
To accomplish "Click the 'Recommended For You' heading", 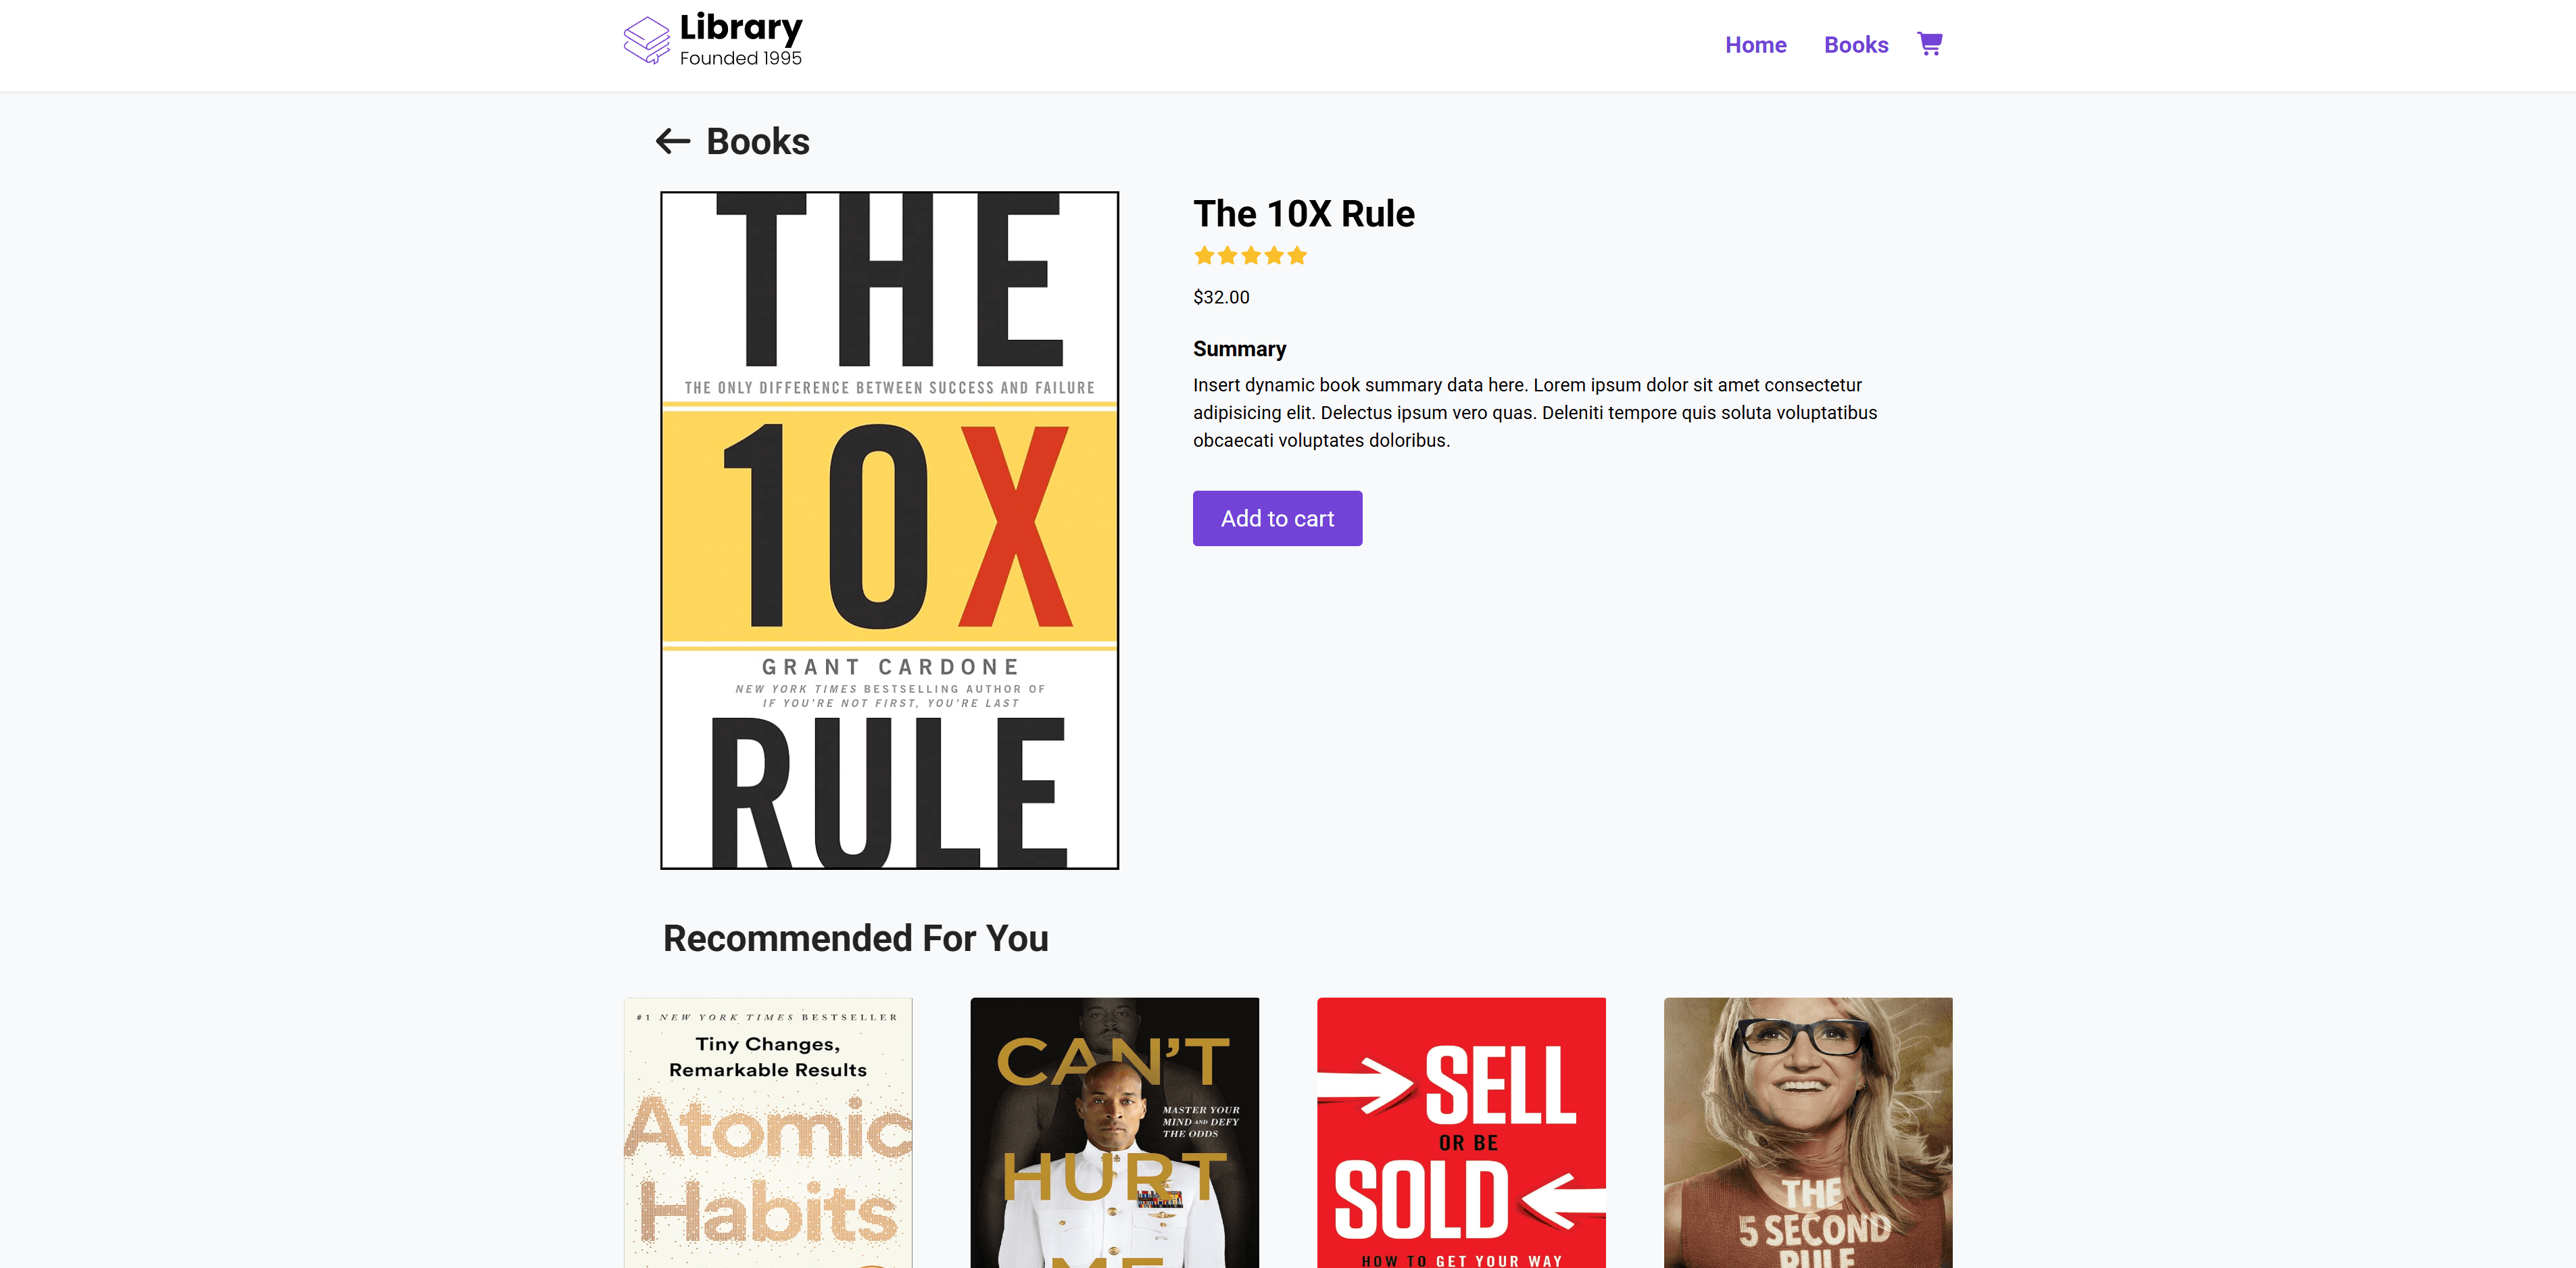I will click(855, 938).
